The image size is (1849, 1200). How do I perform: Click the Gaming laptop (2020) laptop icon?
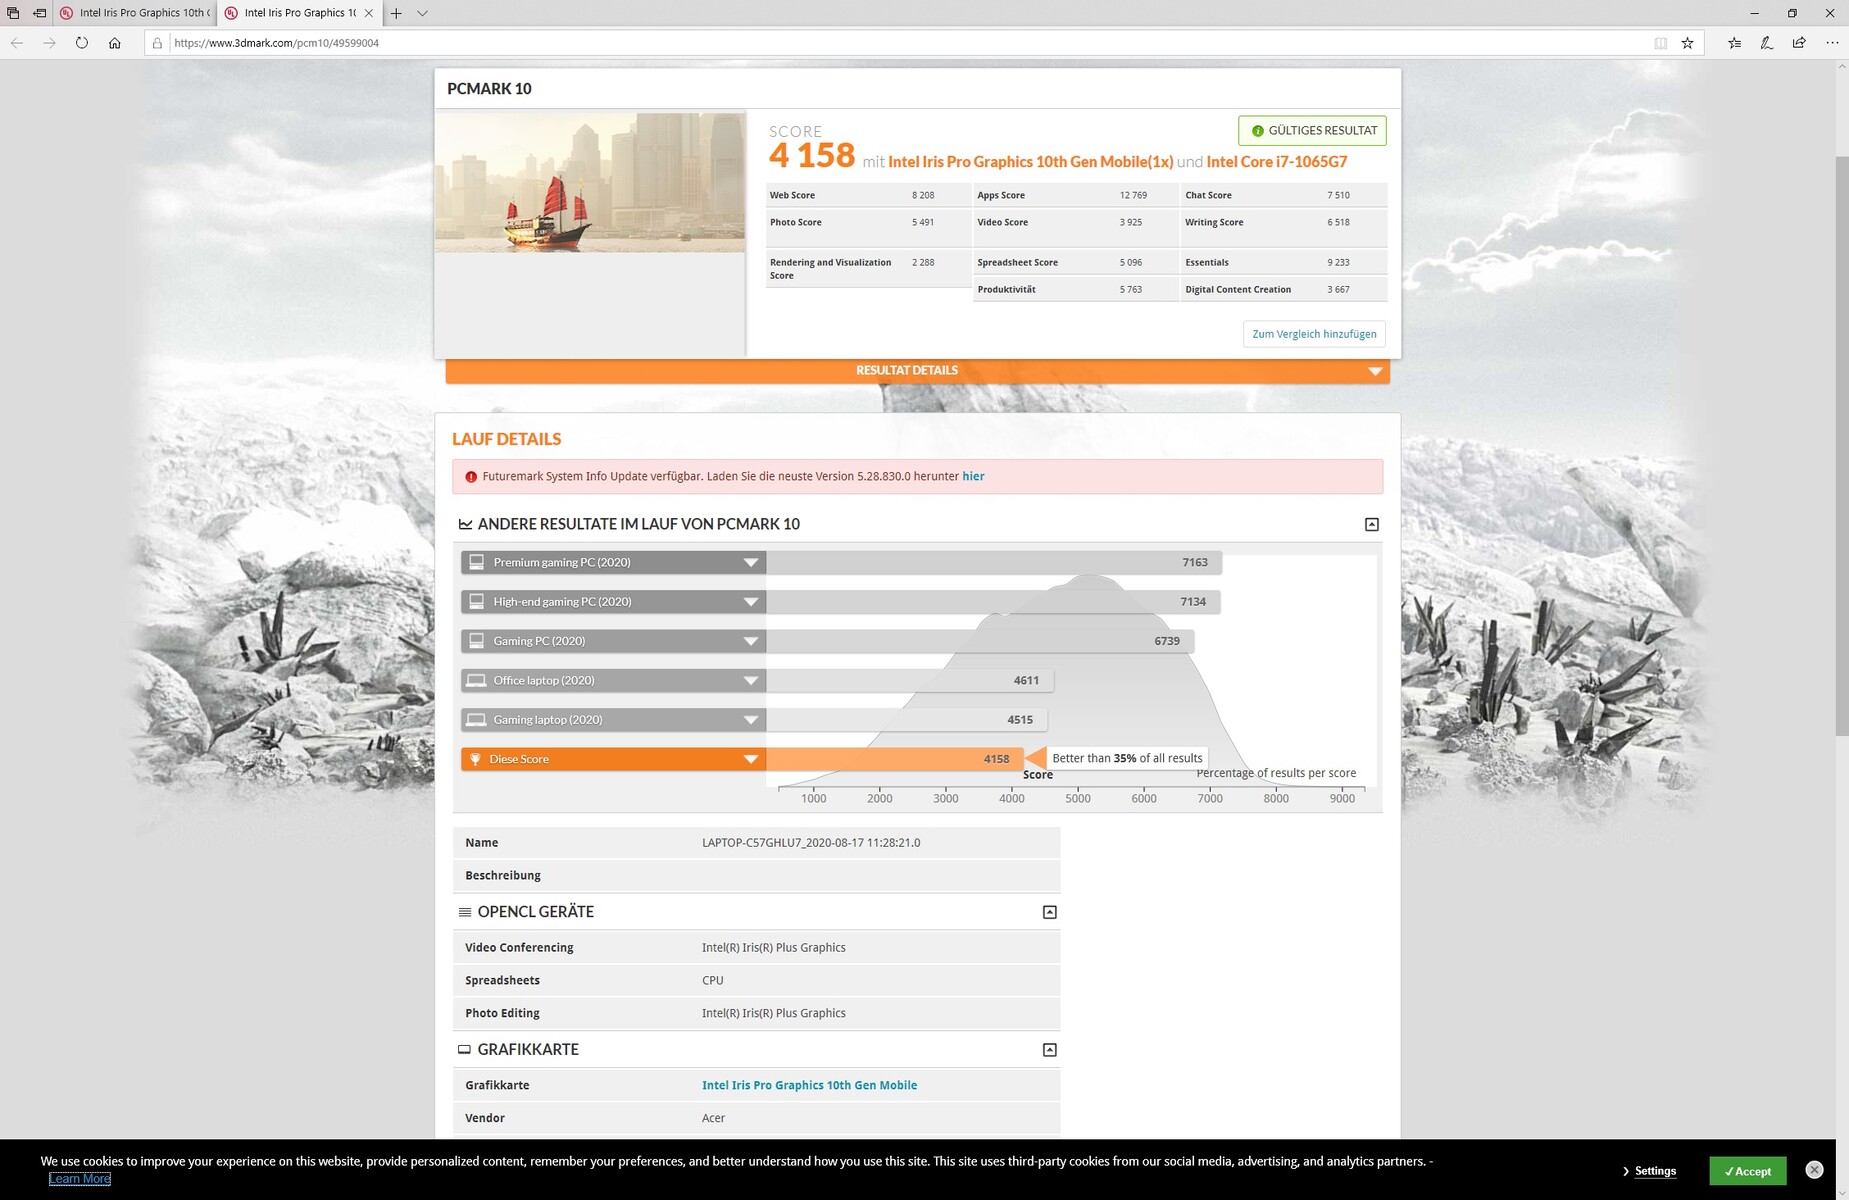click(477, 720)
